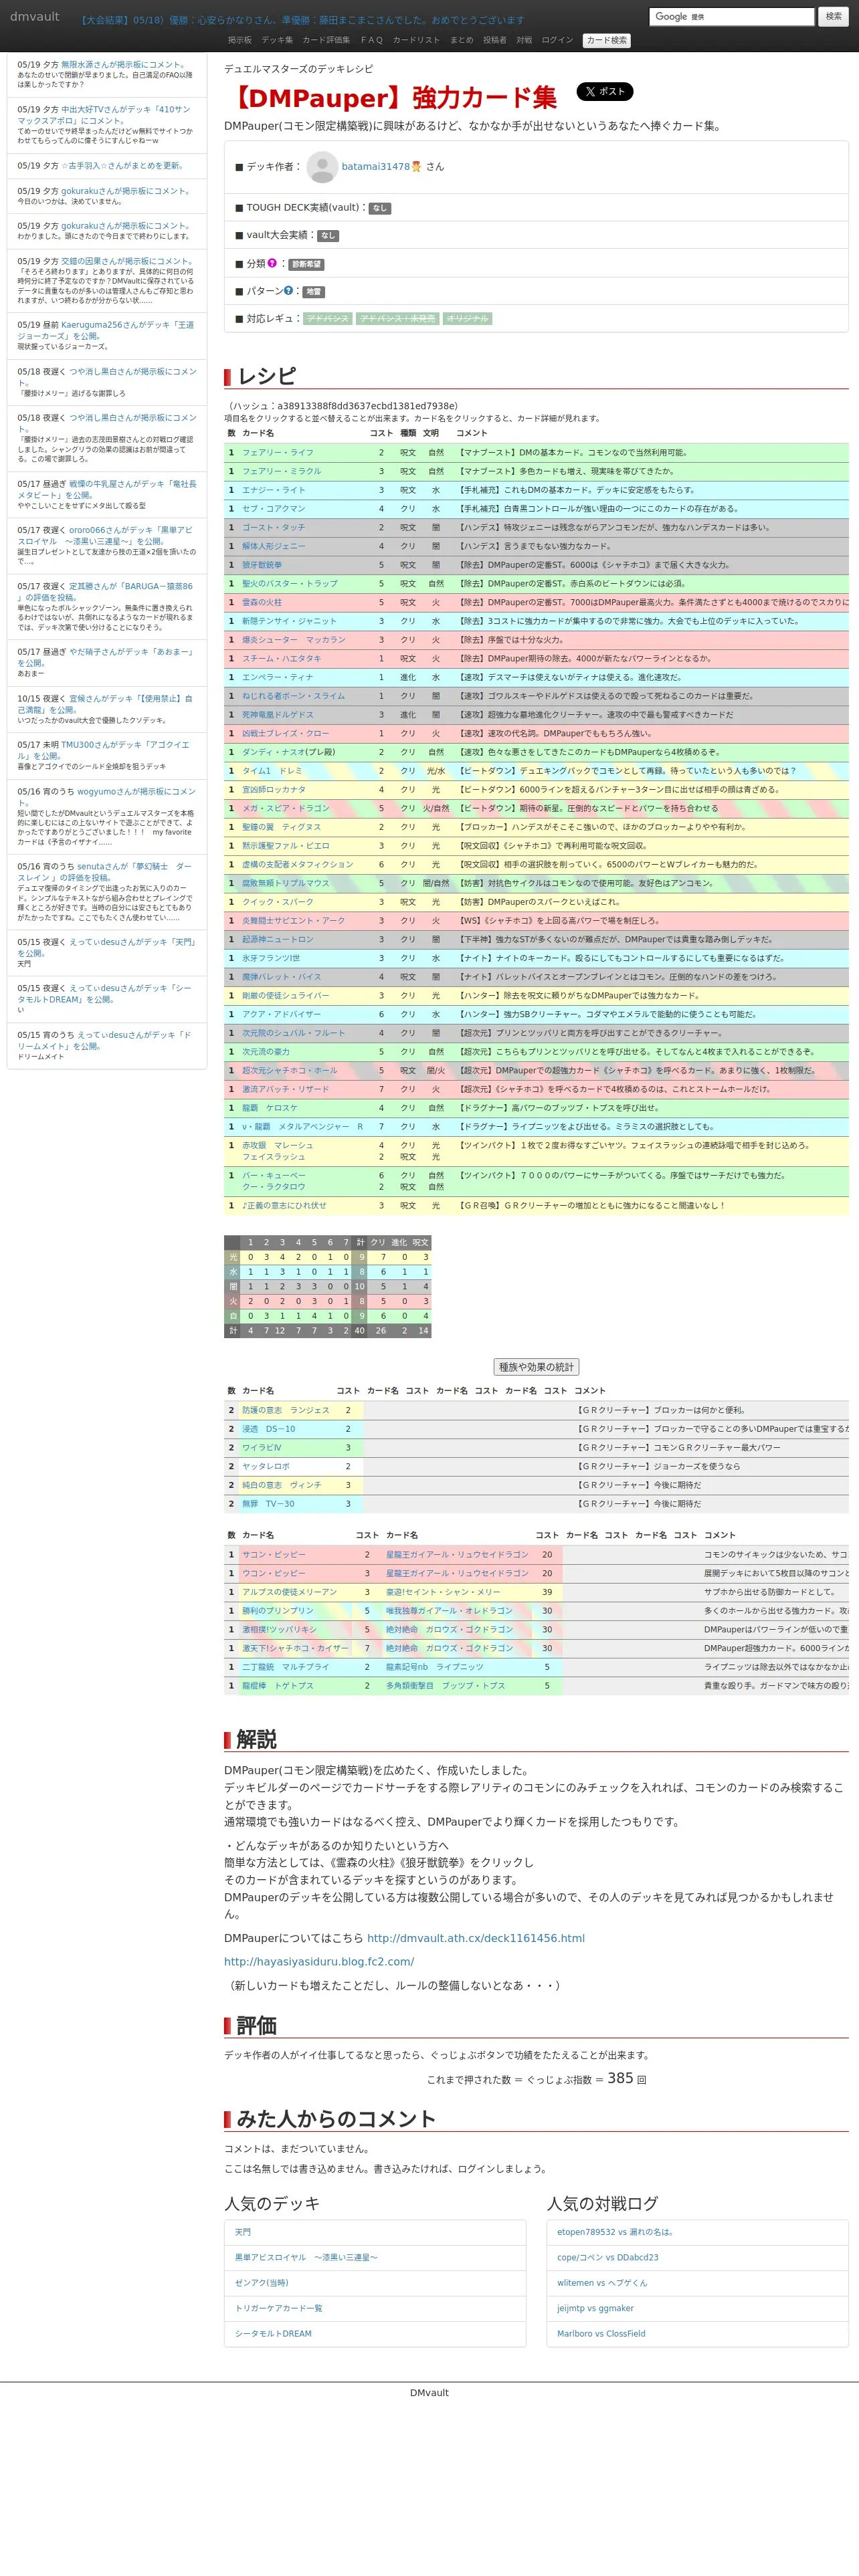Open card 狼牙獣銃拳
The width and height of the screenshot is (859, 2576).
(x=262, y=565)
